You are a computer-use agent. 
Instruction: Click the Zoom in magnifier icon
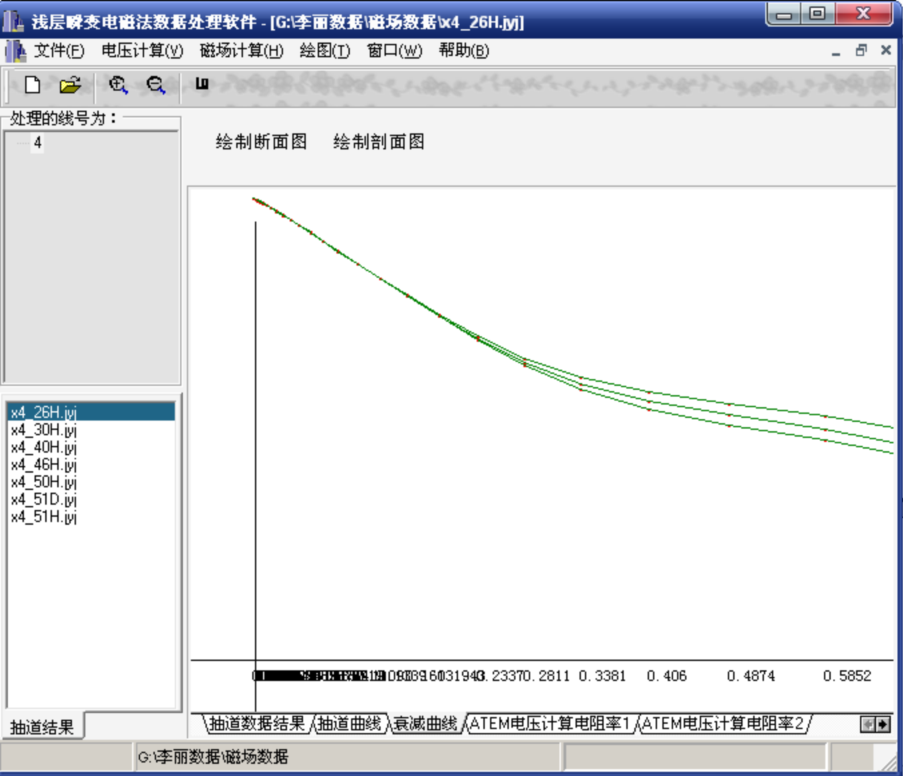(118, 85)
